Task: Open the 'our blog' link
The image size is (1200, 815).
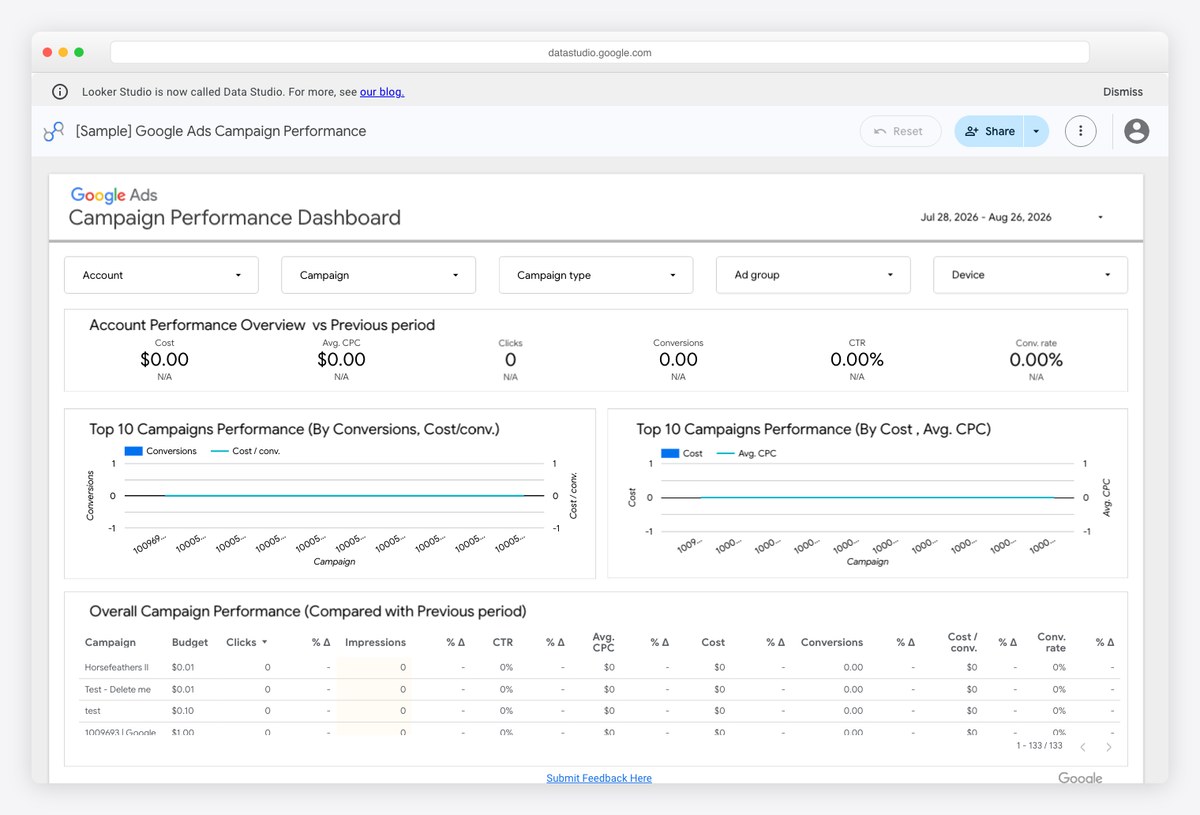Action: click(x=382, y=92)
